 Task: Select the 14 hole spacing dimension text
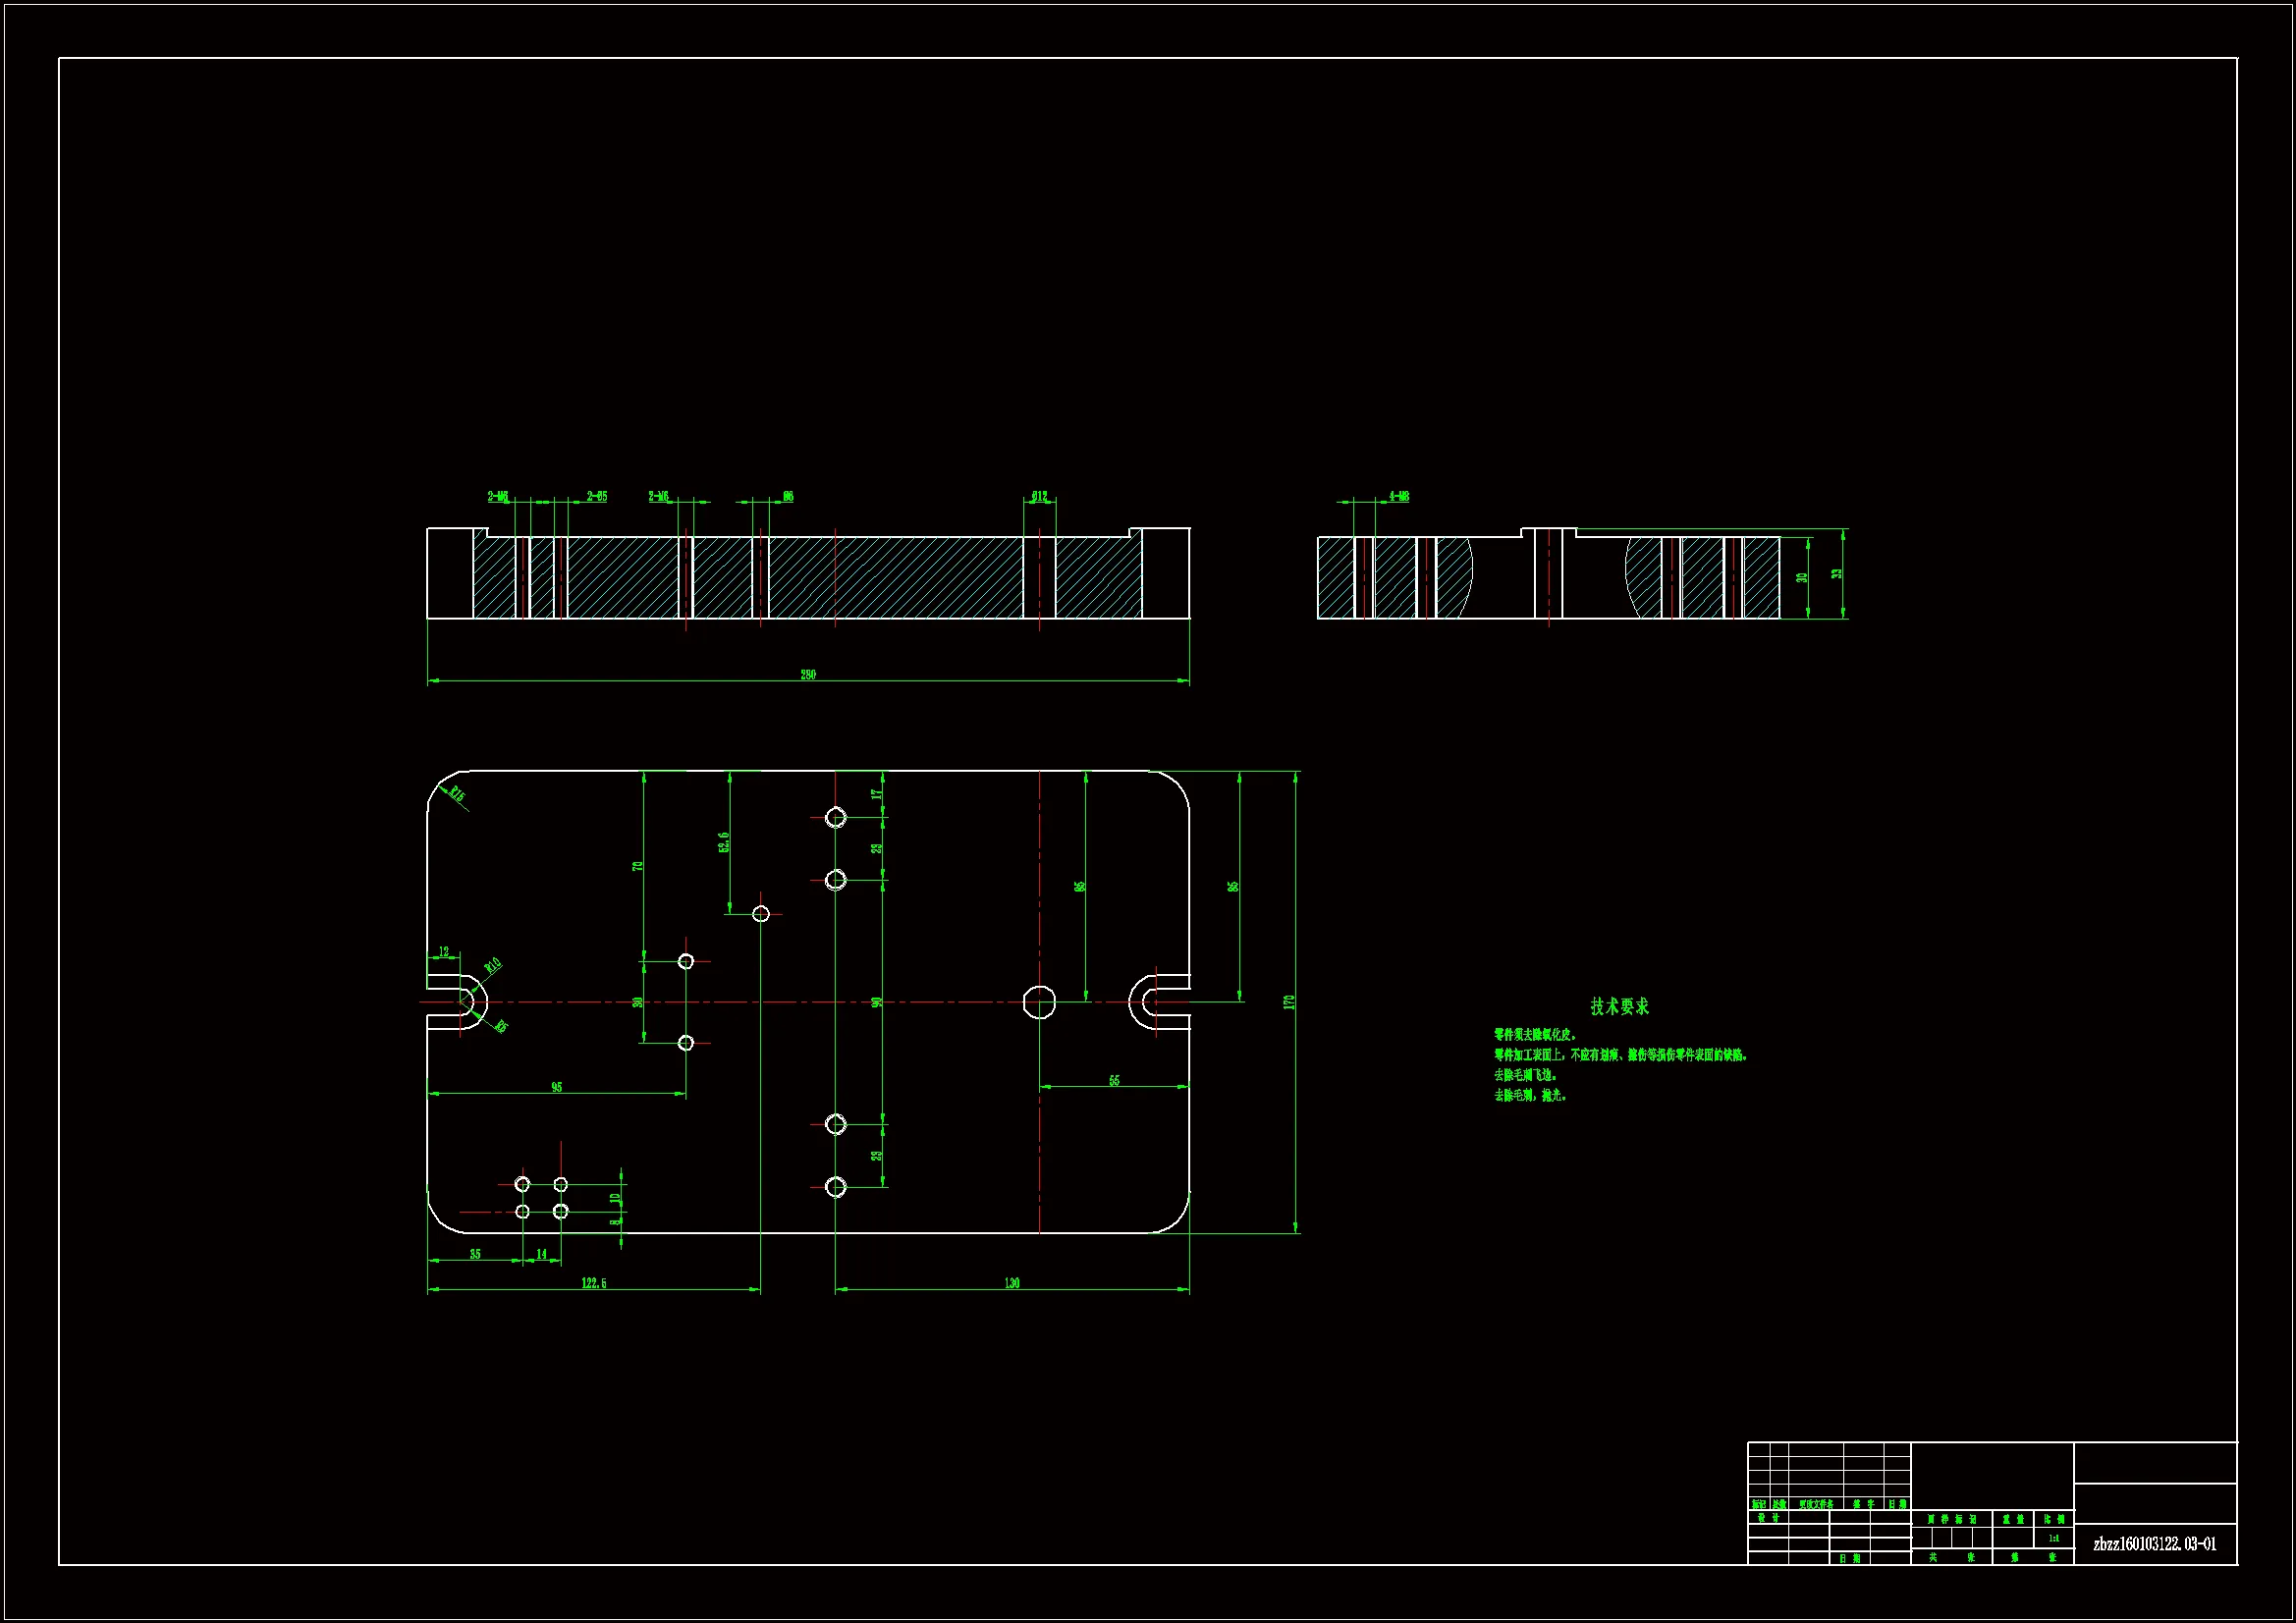click(542, 1254)
